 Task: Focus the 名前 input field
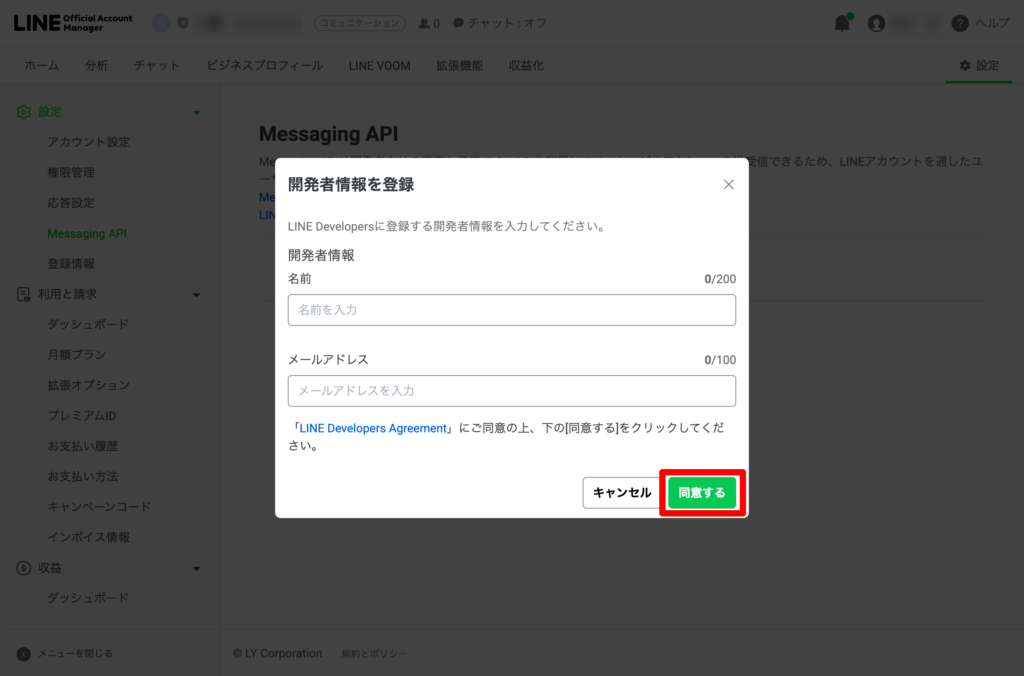pyautogui.click(x=511, y=310)
